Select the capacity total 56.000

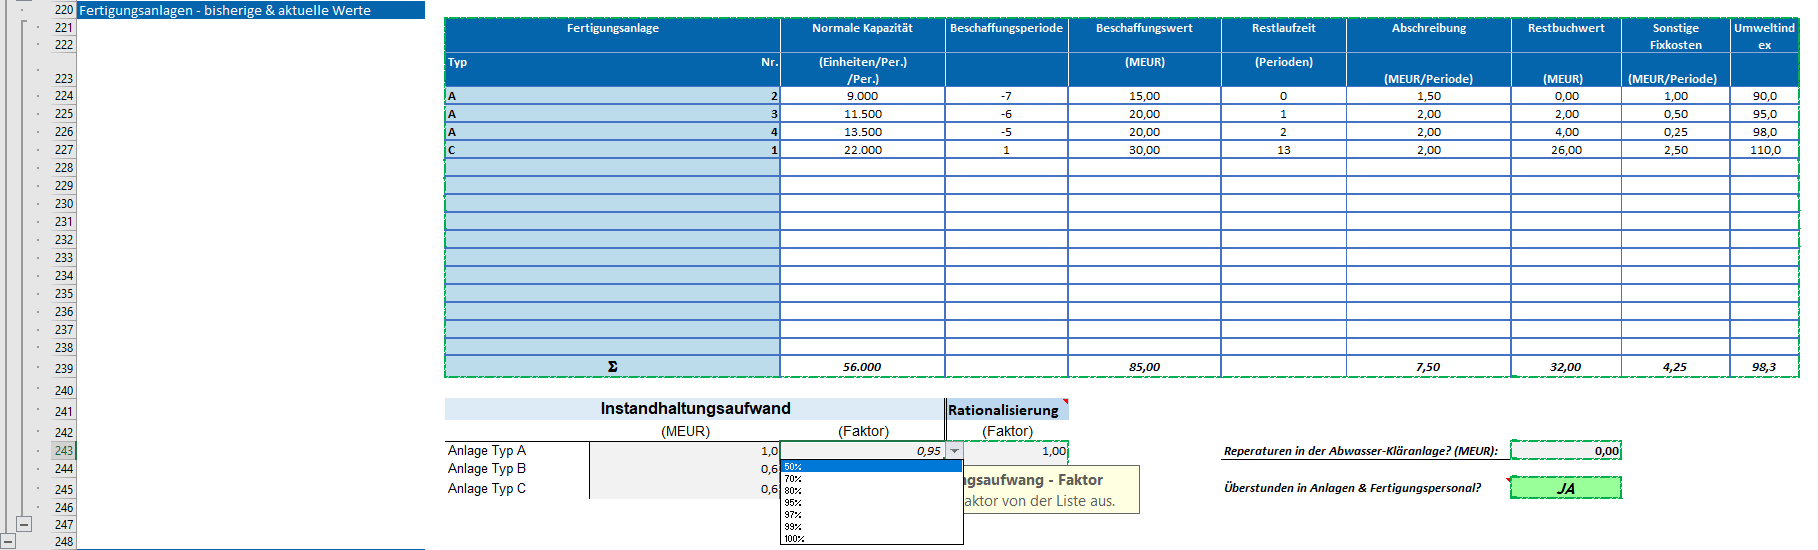[863, 367]
